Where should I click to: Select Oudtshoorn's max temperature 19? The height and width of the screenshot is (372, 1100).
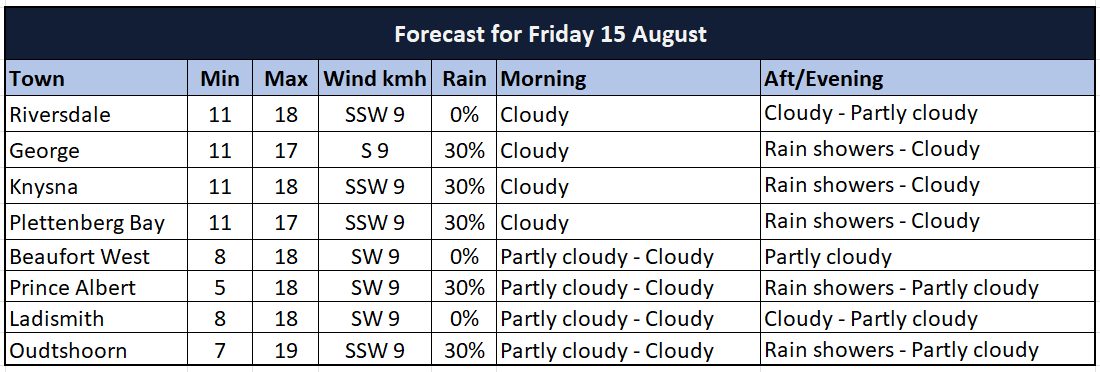click(x=286, y=350)
